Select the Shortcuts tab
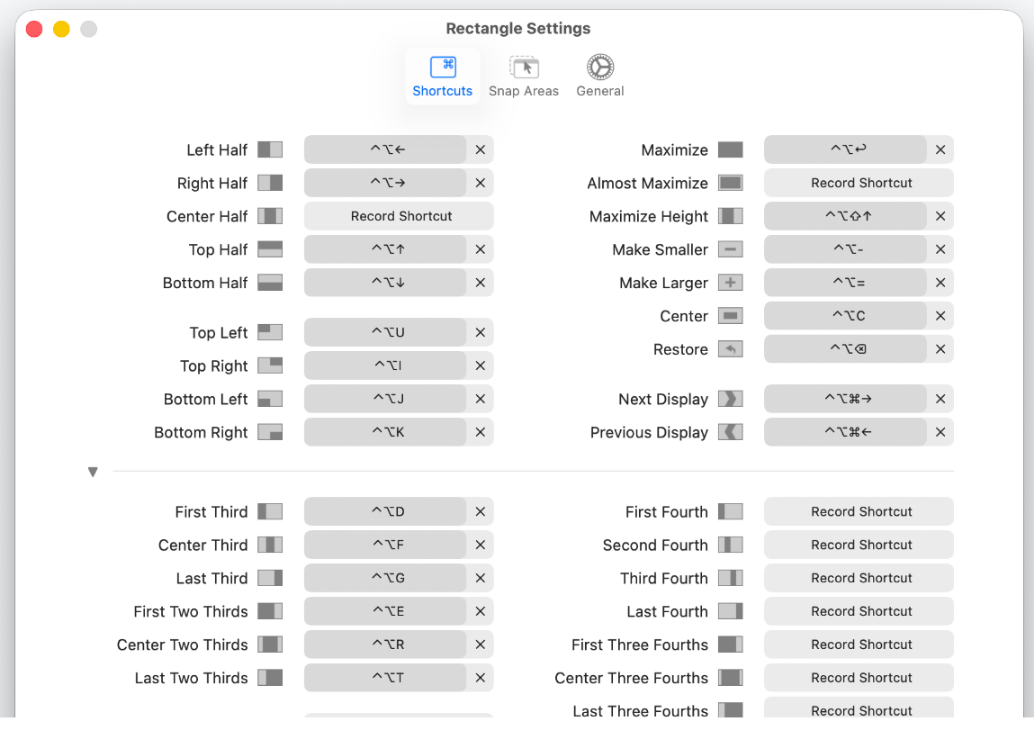 (x=442, y=76)
